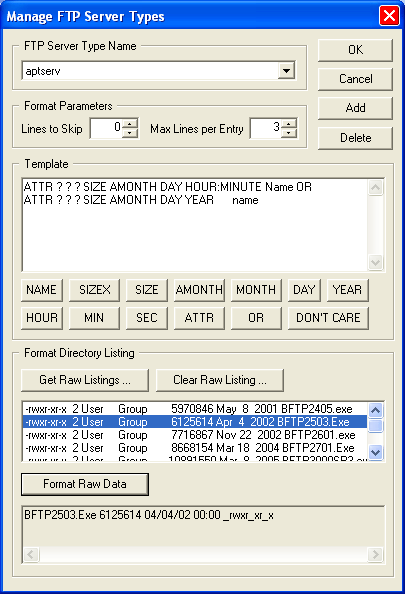Insert the SIZEX template token
Screen dimensions: 405x594
[x=94, y=290]
